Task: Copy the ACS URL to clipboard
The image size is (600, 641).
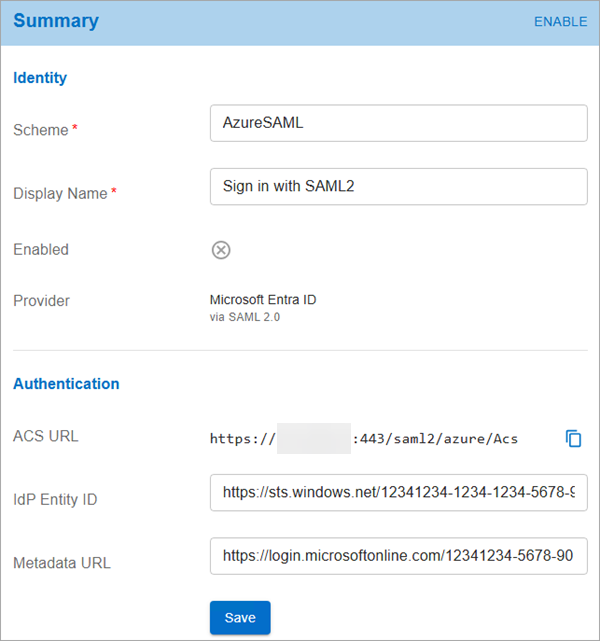Action: coord(573,439)
